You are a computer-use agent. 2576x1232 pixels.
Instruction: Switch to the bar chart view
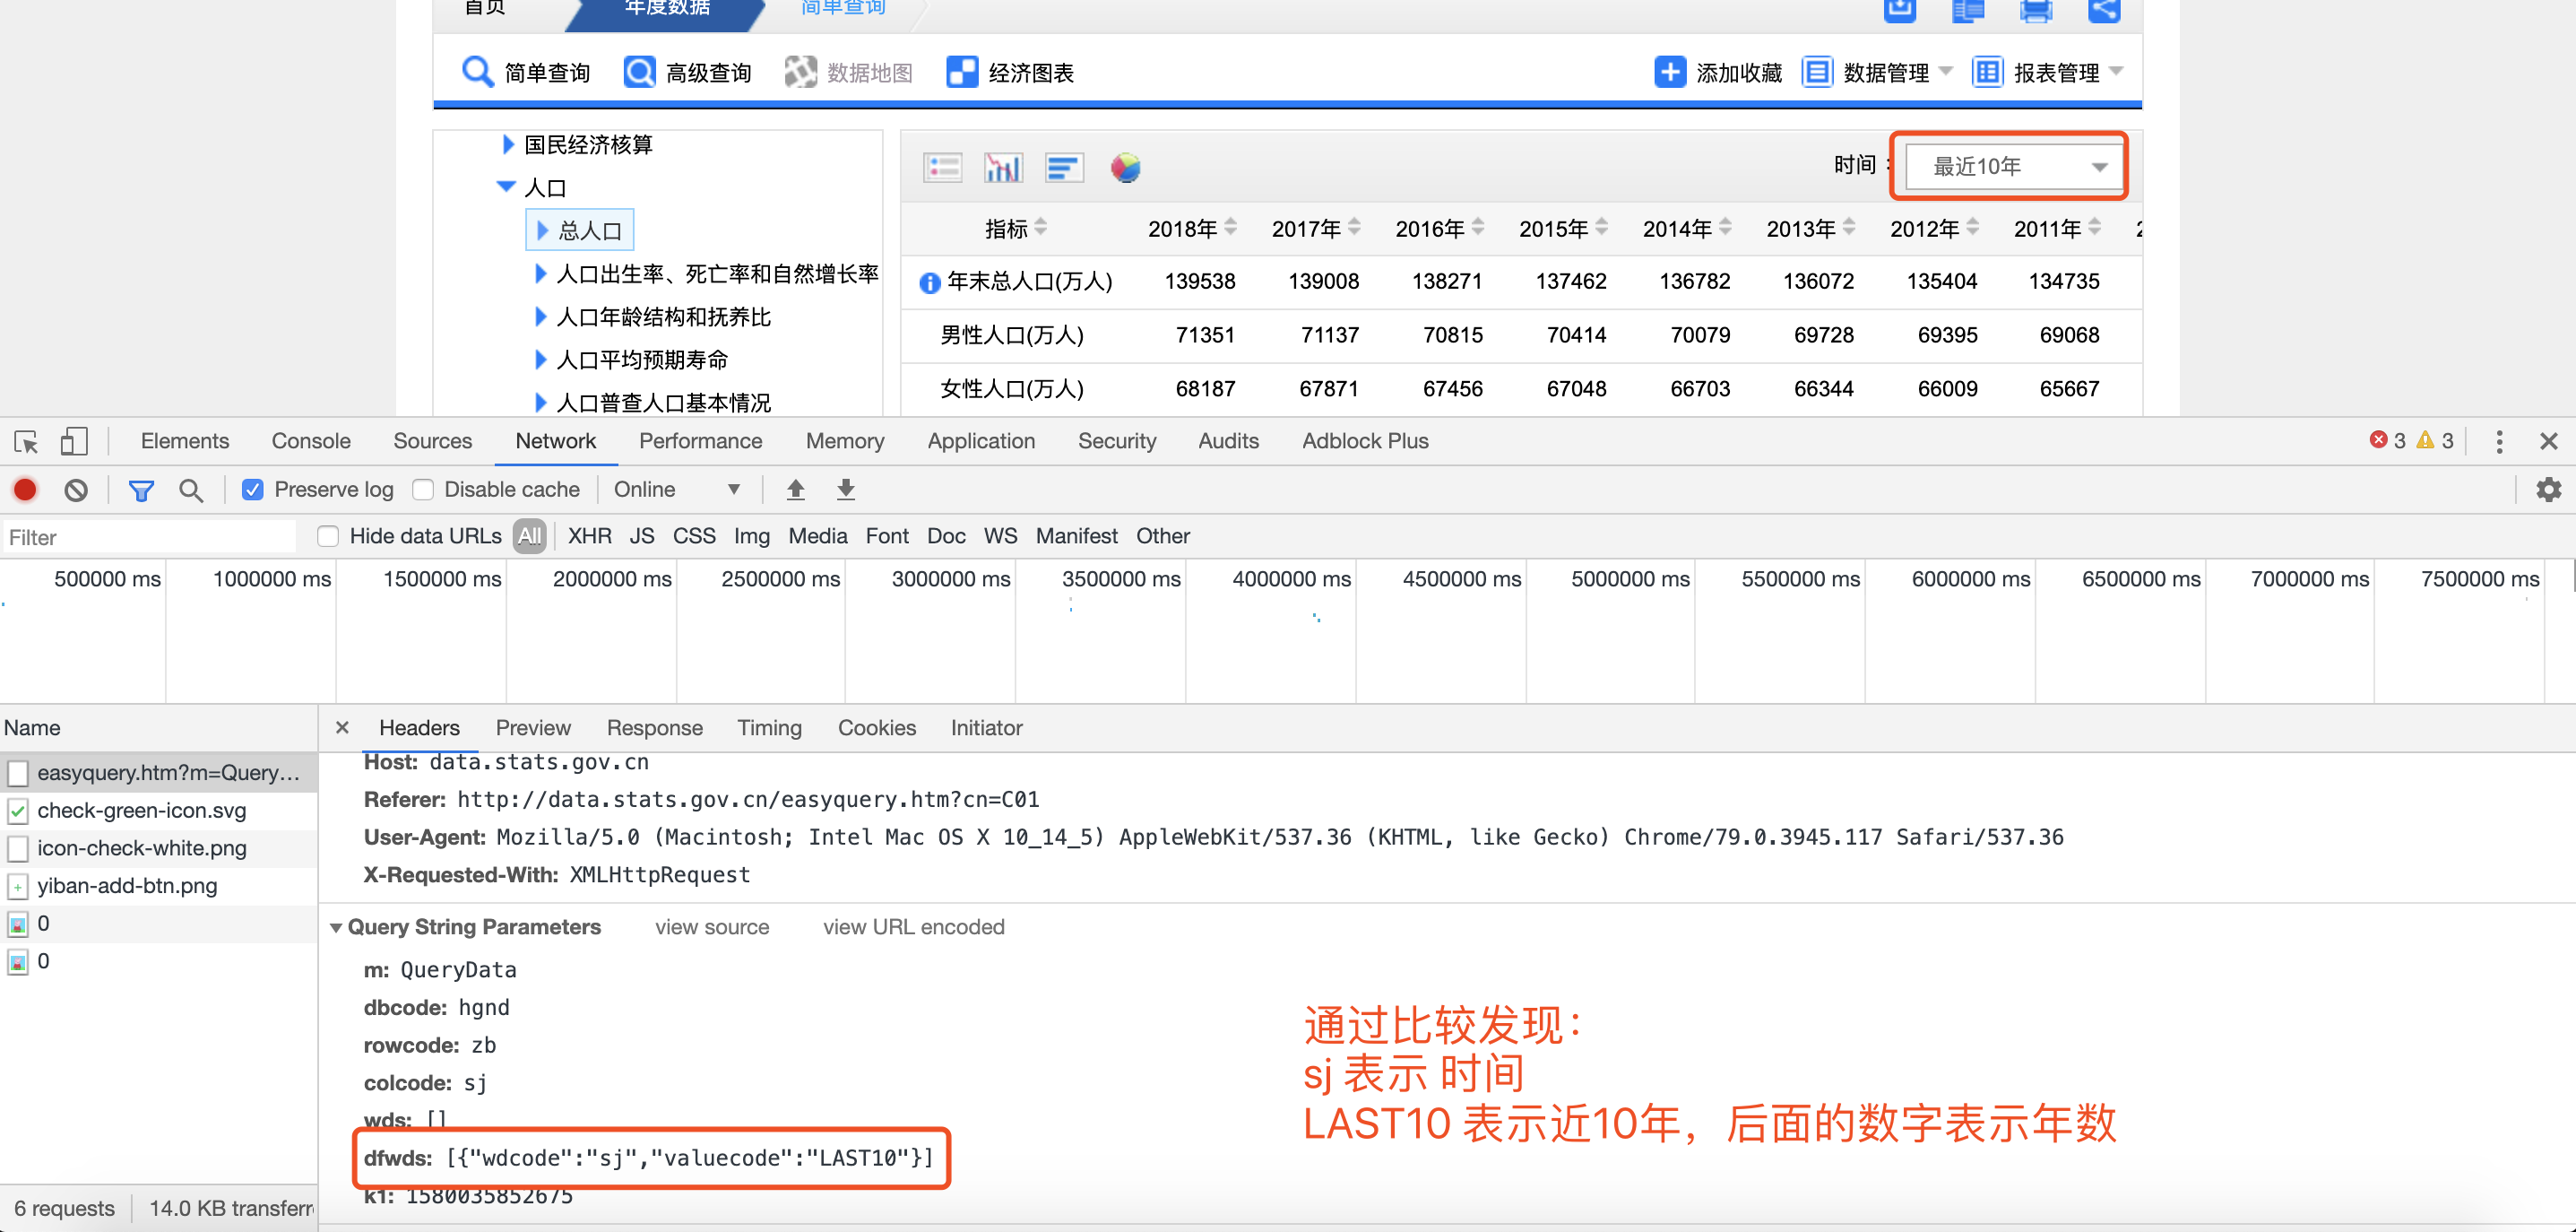tap(1003, 167)
